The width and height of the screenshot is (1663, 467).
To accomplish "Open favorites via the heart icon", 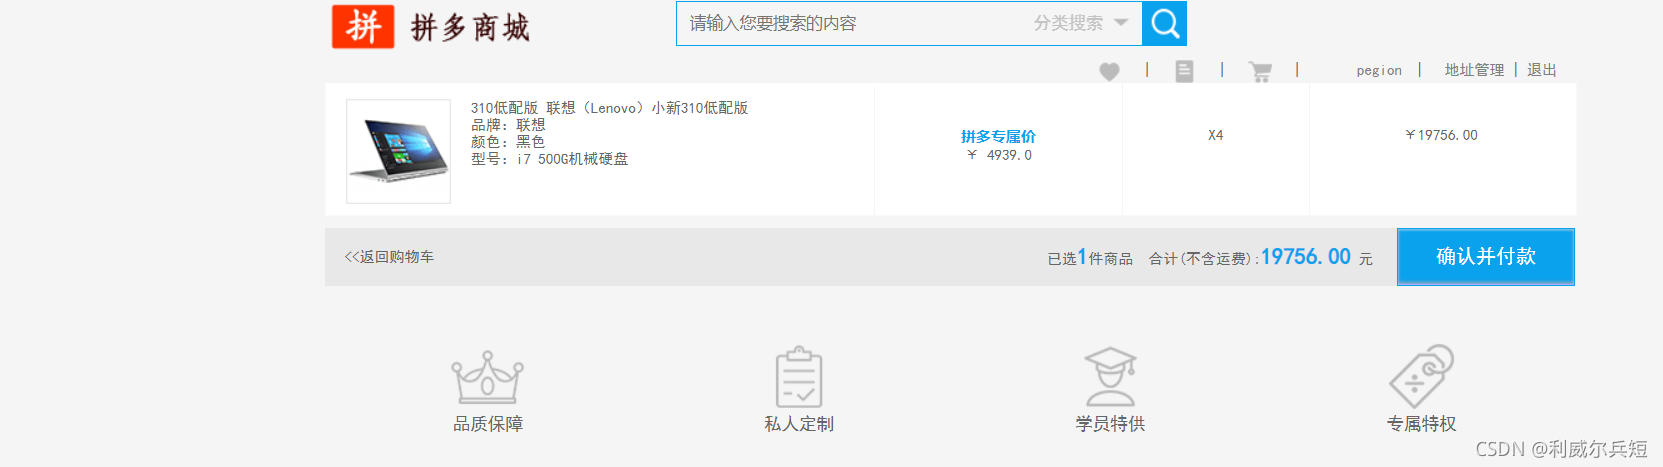I will [x=1109, y=71].
